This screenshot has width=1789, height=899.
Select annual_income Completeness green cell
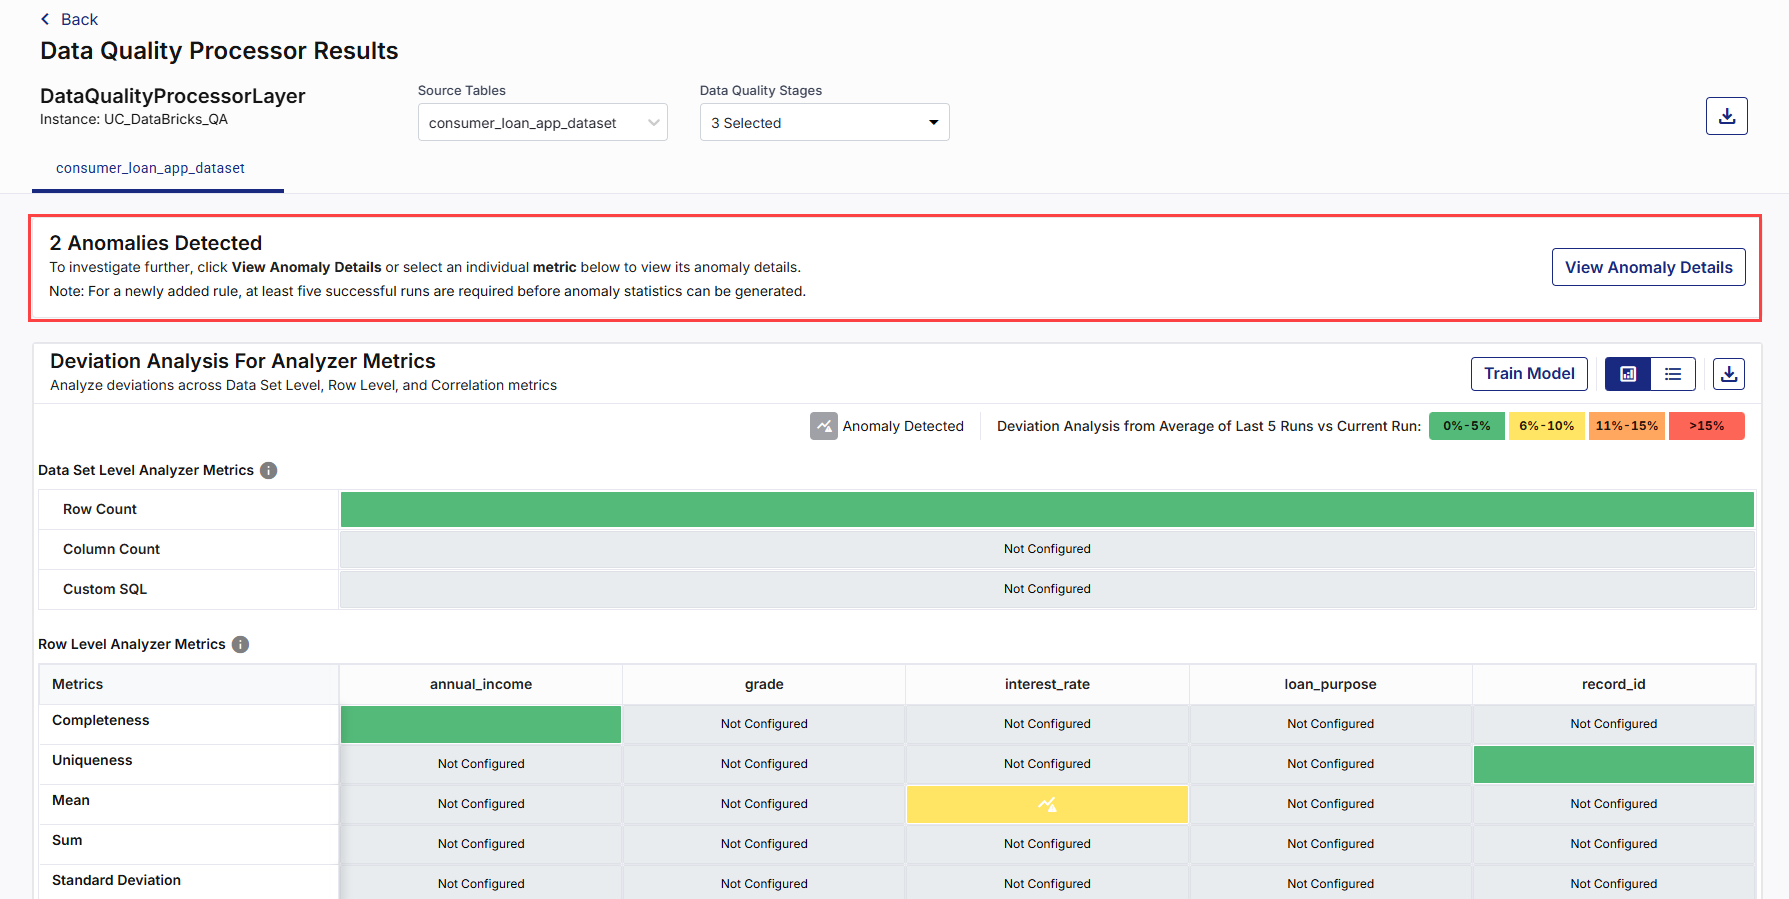click(481, 724)
